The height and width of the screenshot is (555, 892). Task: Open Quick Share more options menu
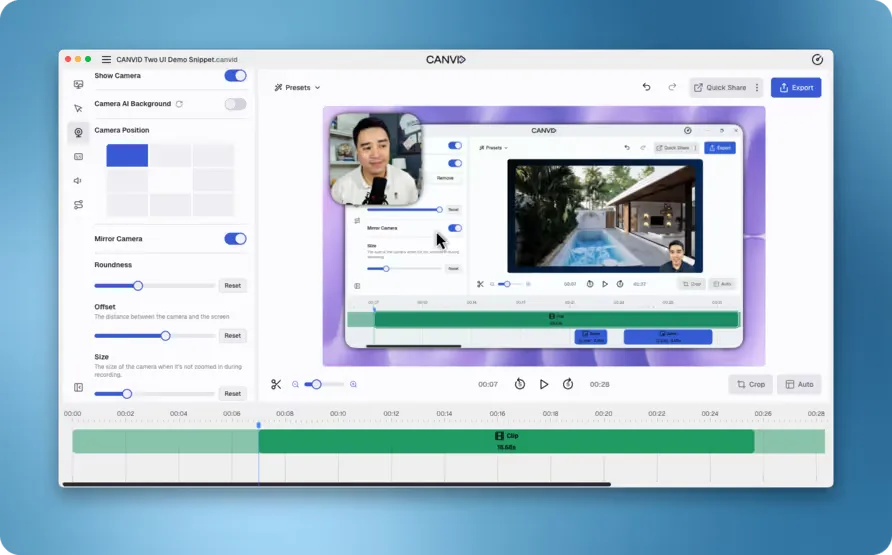coord(757,88)
